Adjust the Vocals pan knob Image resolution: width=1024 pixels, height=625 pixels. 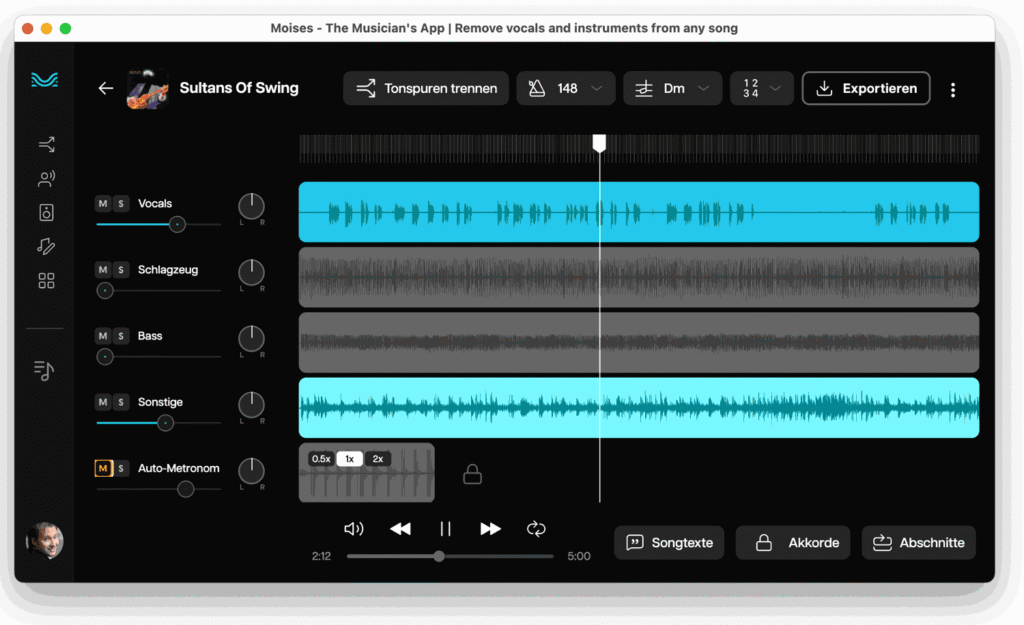pos(251,206)
